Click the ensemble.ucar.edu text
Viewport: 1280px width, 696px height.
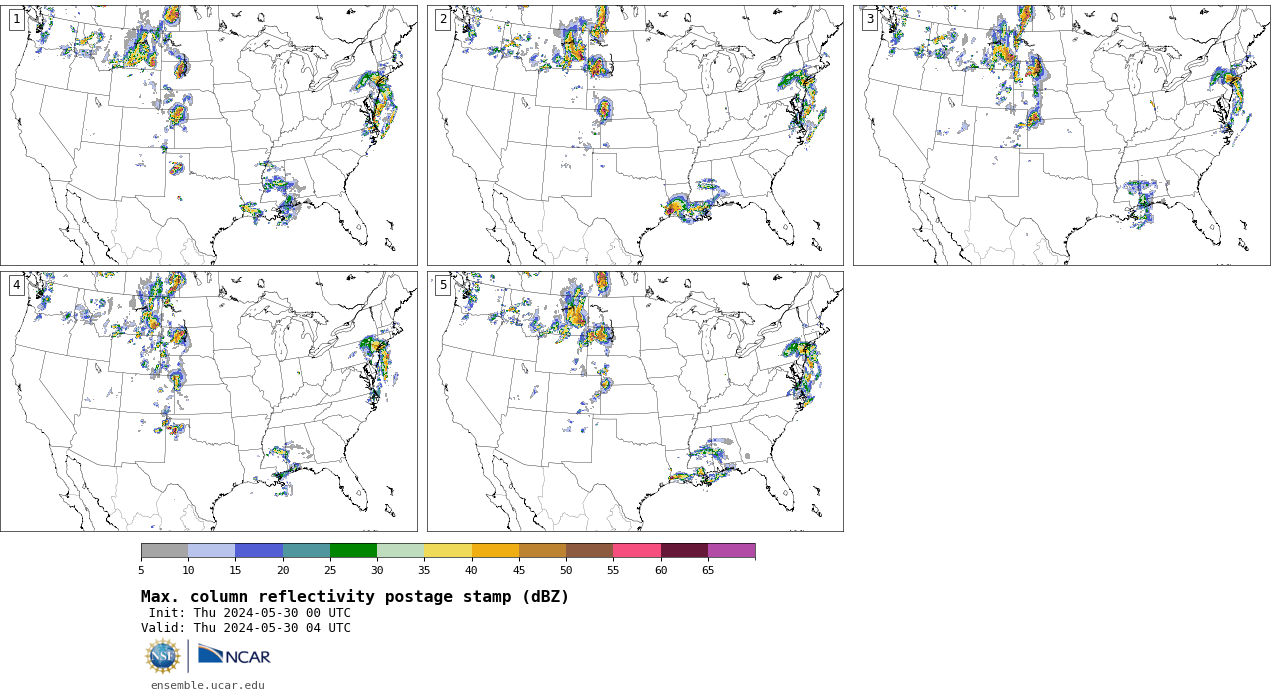point(208,685)
